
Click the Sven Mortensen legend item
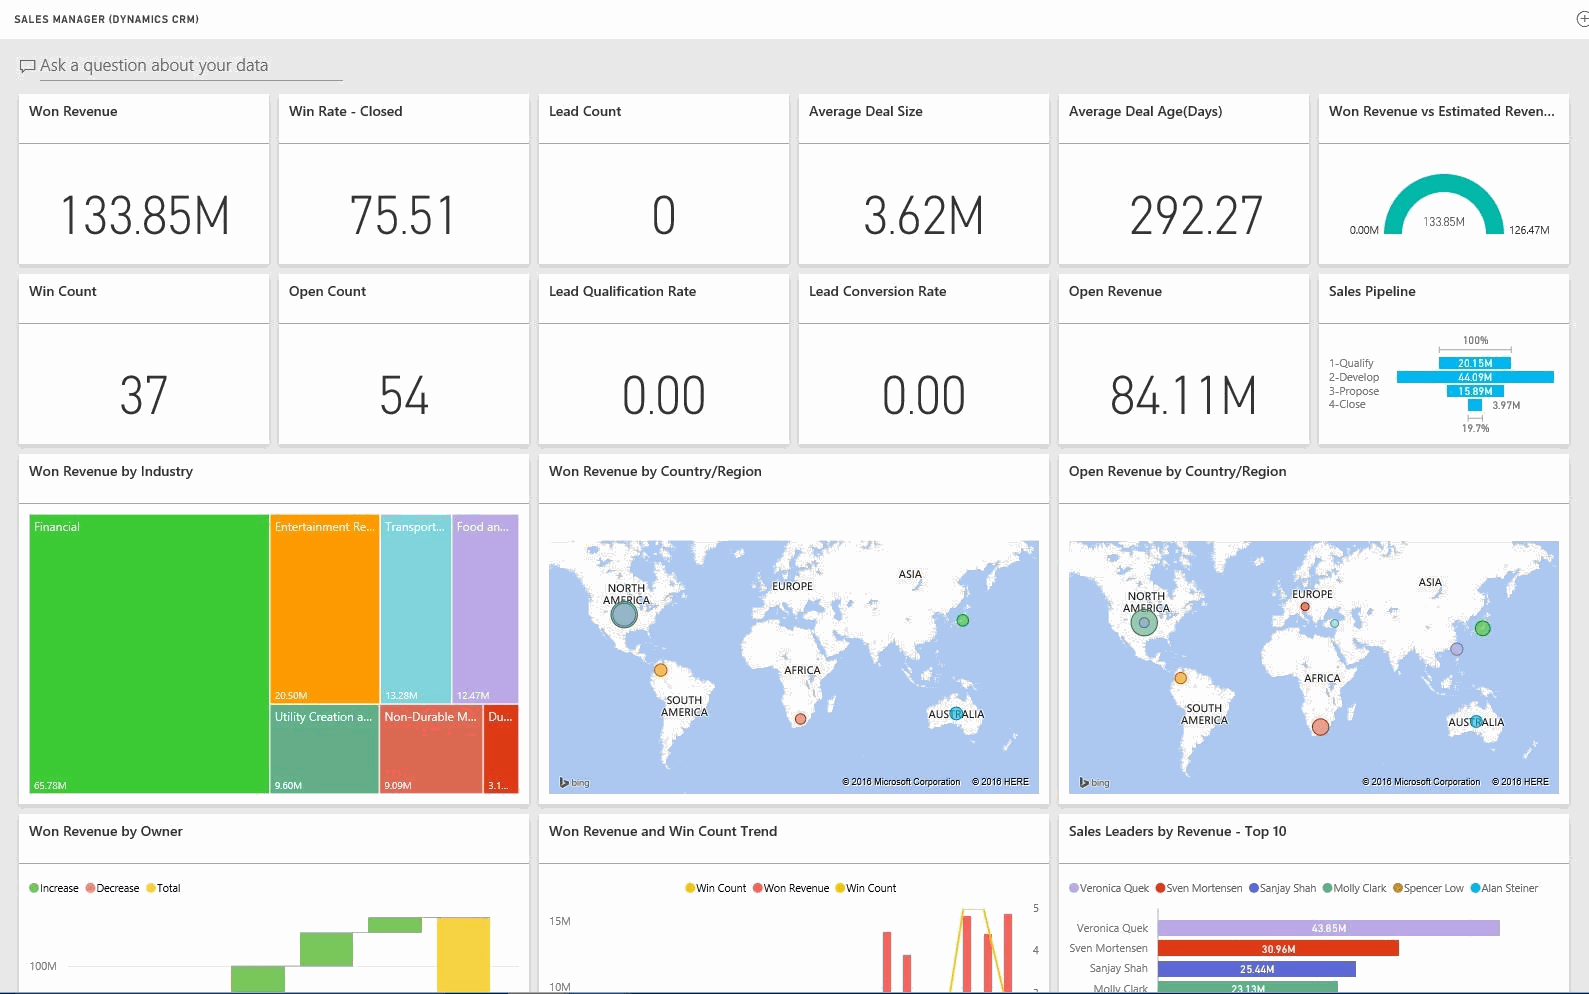tap(1199, 888)
